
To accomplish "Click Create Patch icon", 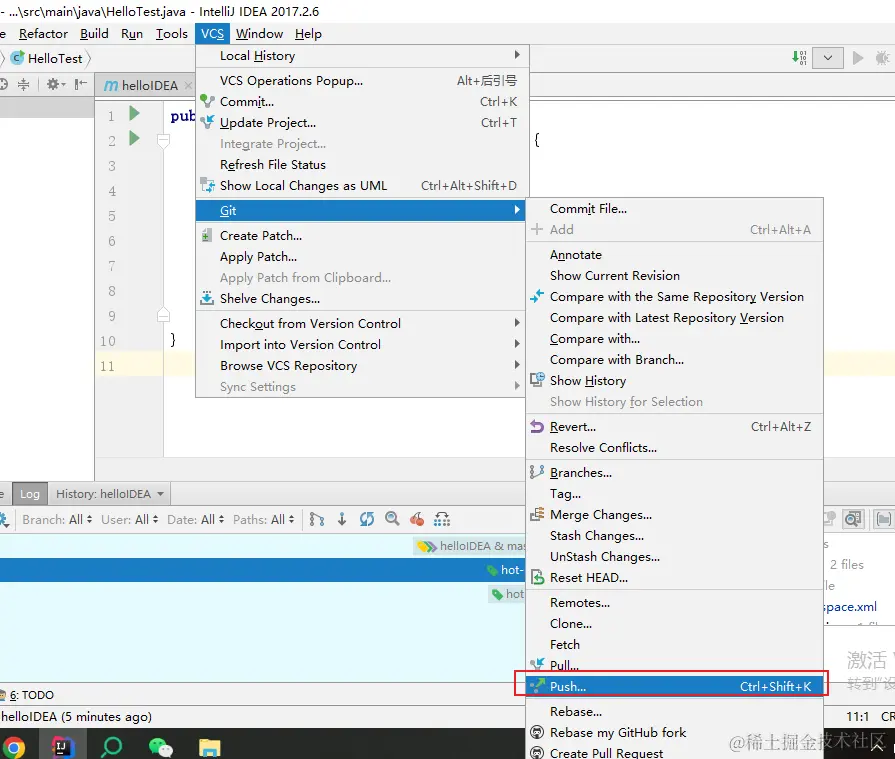I will [x=207, y=235].
